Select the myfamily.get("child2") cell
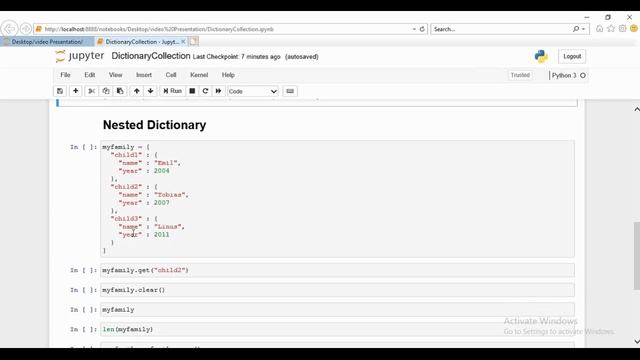The image size is (640, 360). (x=337, y=270)
